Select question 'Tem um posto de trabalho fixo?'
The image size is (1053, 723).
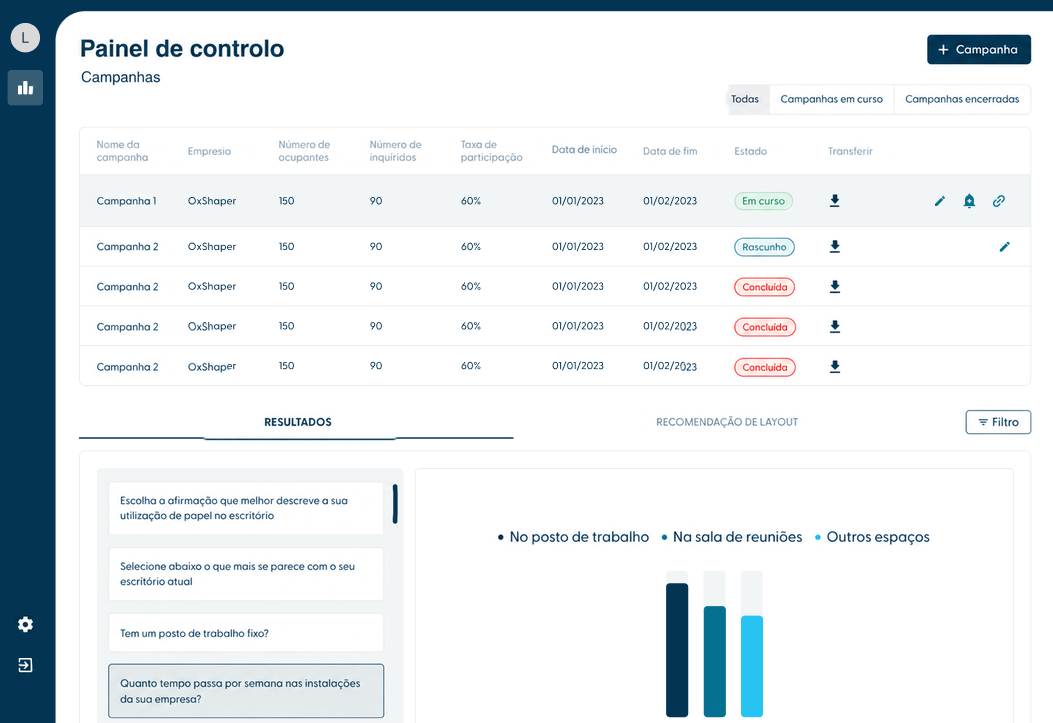[246, 633]
